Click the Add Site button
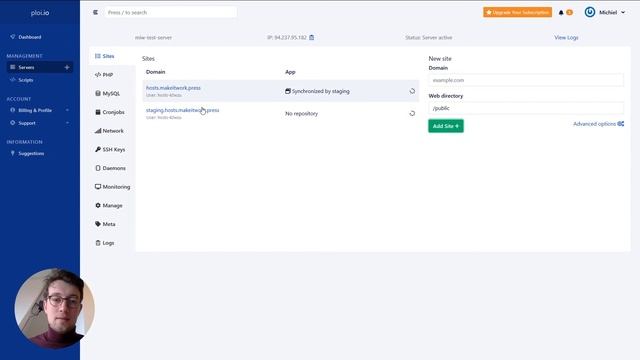The width and height of the screenshot is (640, 360). [446, 126]
